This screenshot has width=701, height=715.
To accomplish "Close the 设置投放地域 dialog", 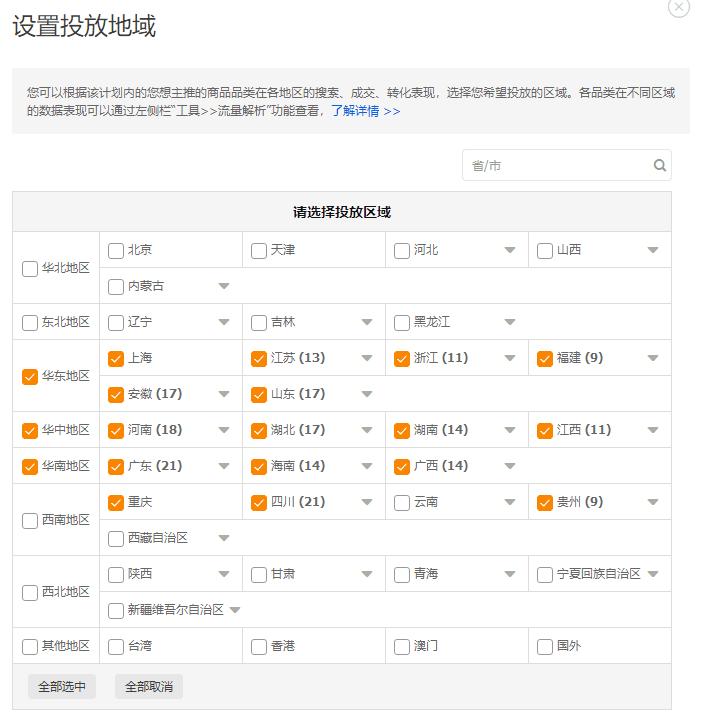I will point(679,7).
